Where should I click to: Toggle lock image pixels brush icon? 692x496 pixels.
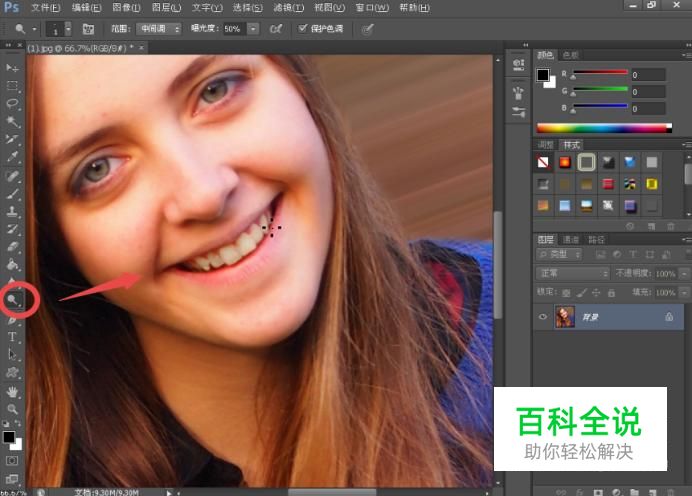click(582, 293)
